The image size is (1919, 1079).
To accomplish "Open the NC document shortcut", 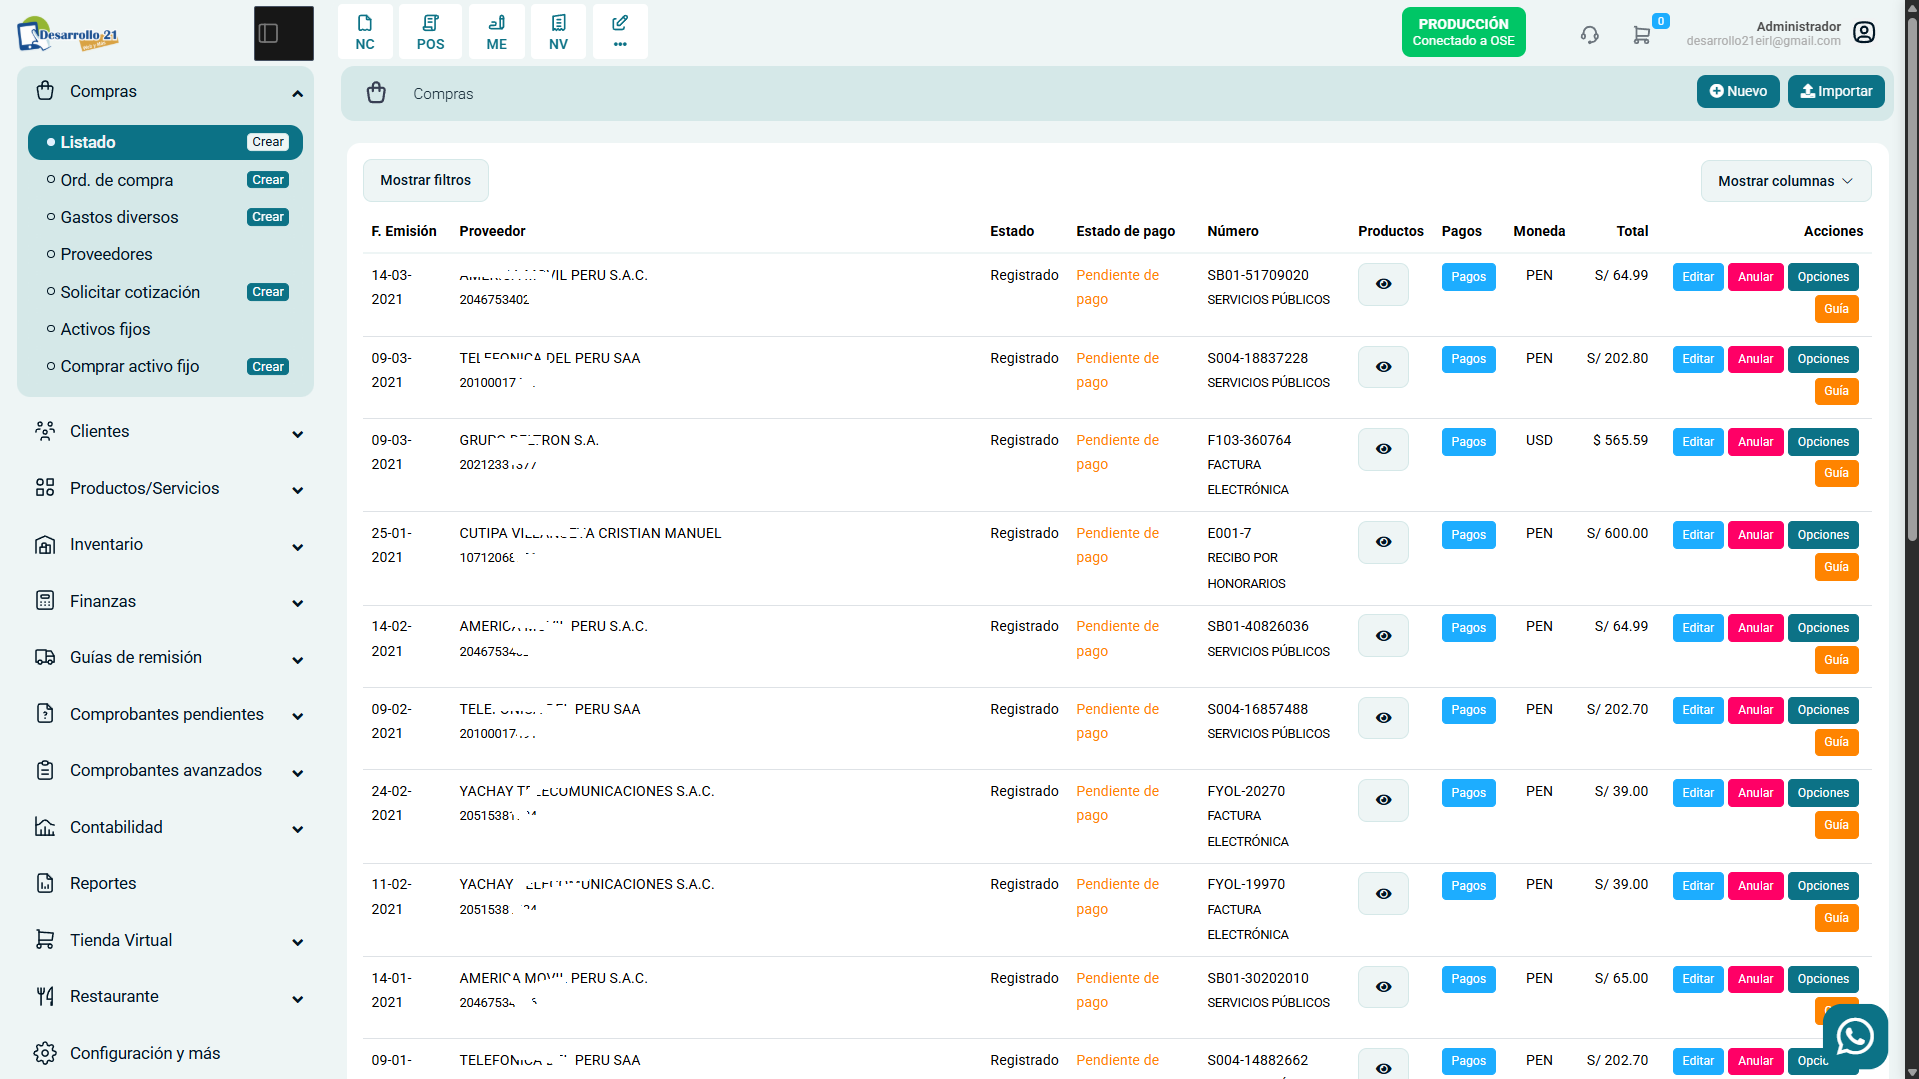I will [365, 32].
